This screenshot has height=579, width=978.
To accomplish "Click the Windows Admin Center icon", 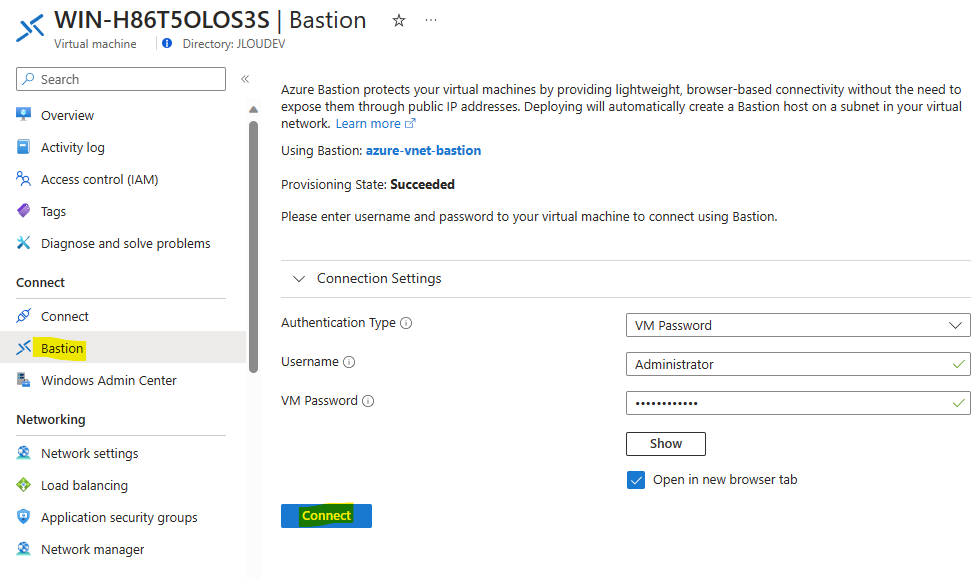I will (x=23, y=380).
